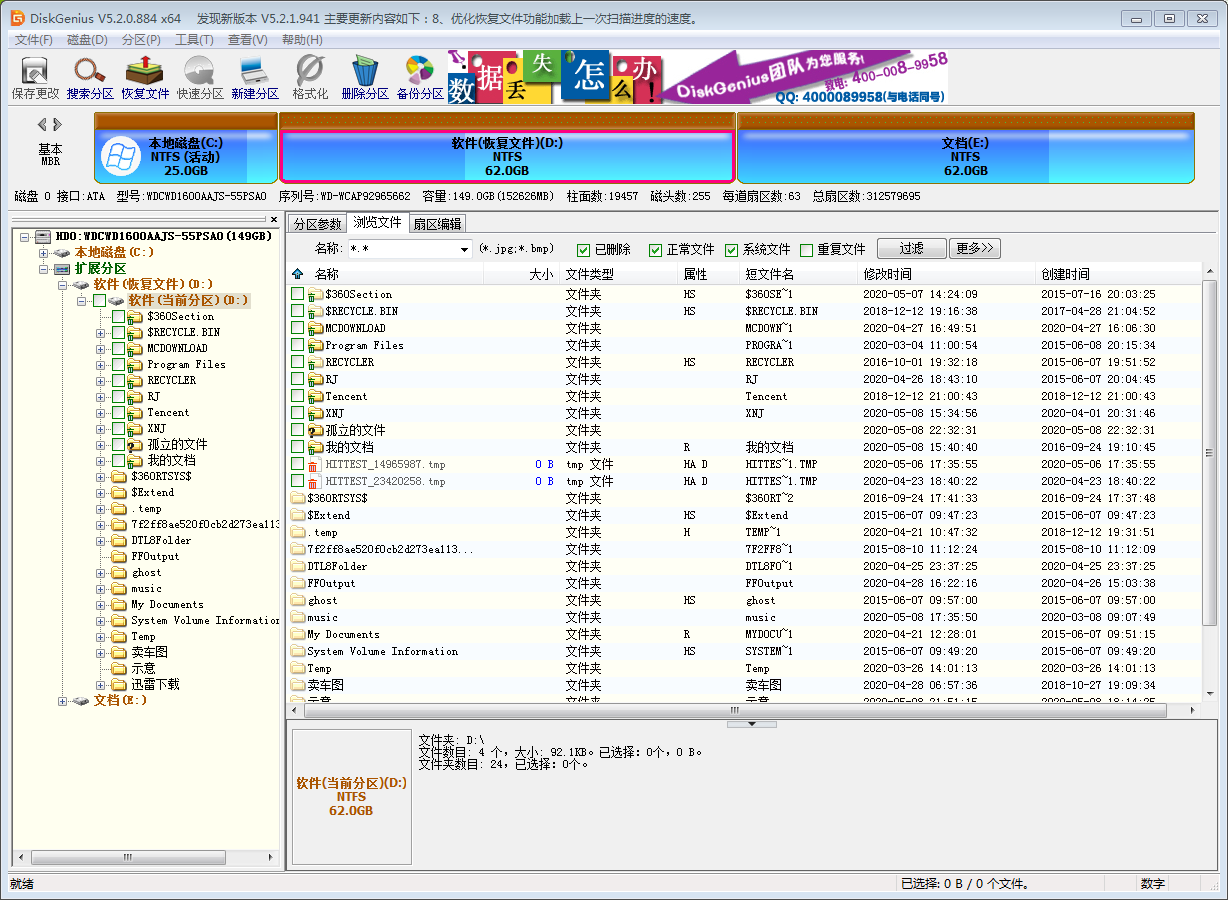Click the 保存更改 save changes icon
The width and height of the screenshot is (1228, 900).
click(35, 77)
